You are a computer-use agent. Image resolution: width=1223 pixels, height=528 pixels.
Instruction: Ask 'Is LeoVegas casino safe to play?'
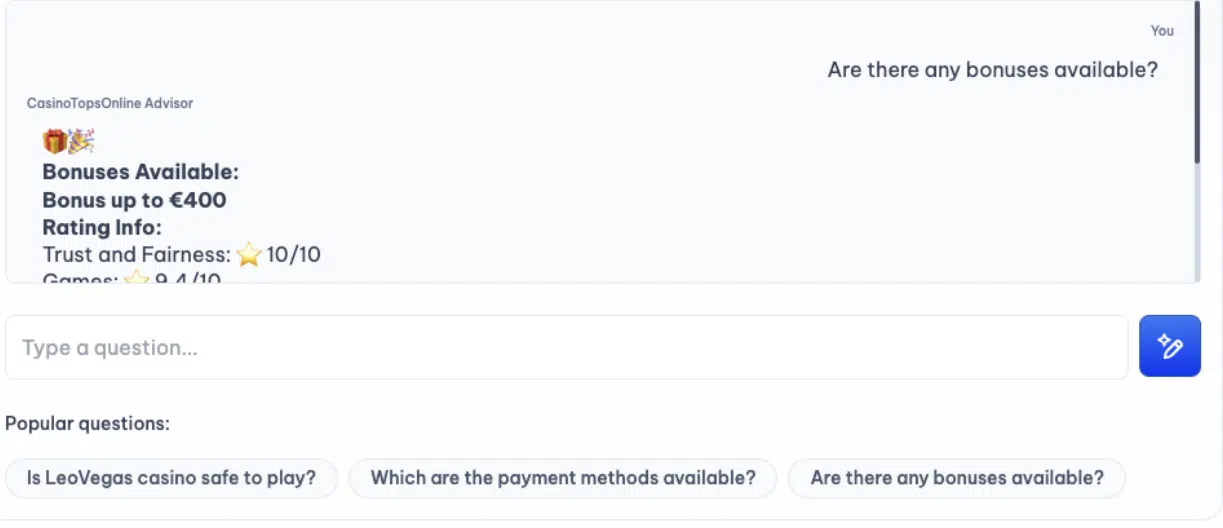(172, 478)
